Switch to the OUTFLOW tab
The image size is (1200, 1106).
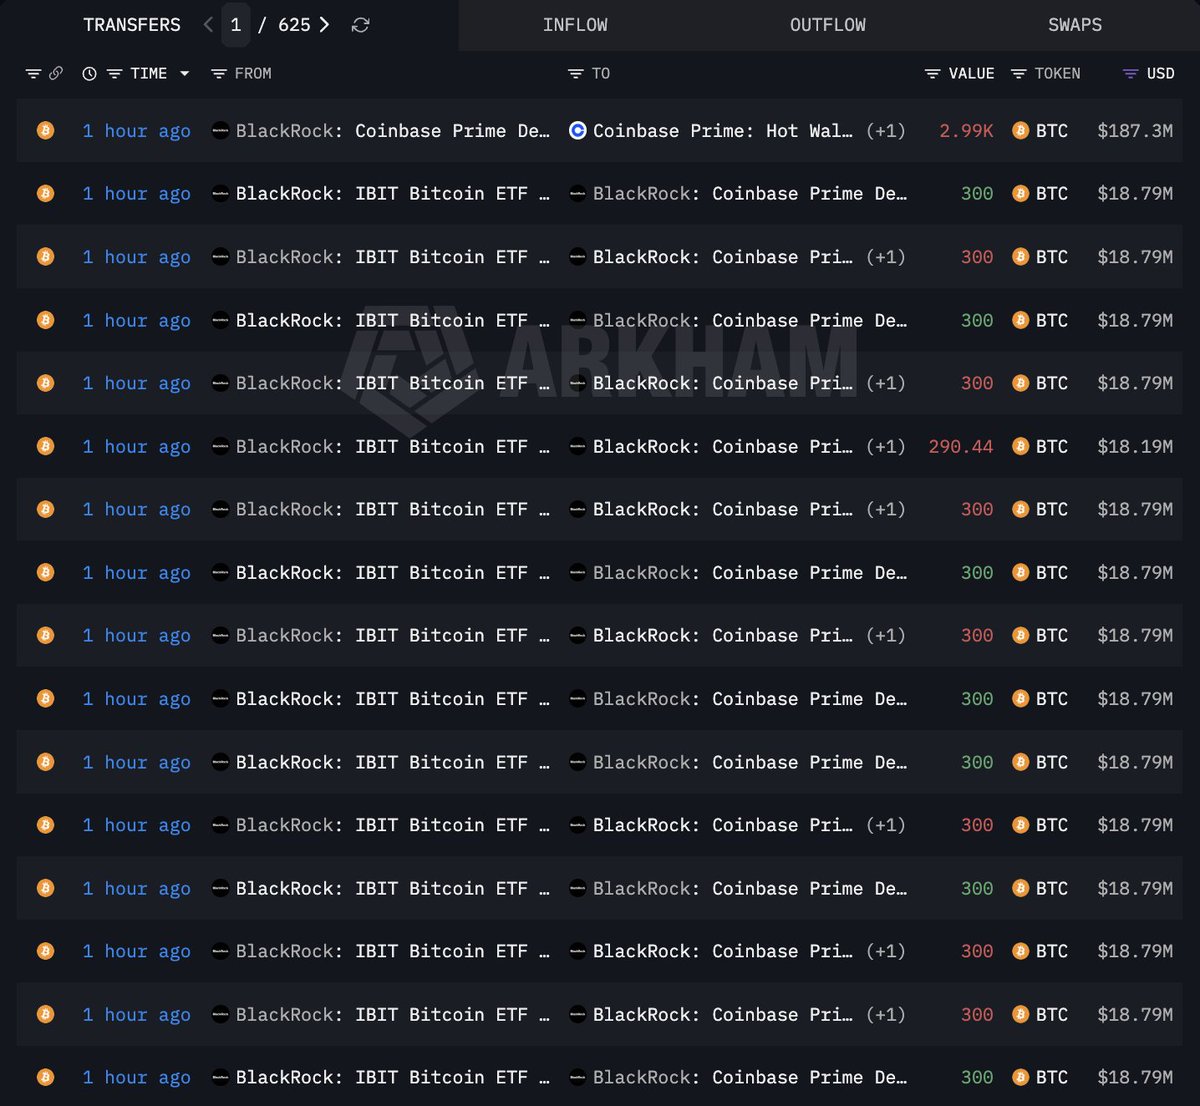pos(828,25)
